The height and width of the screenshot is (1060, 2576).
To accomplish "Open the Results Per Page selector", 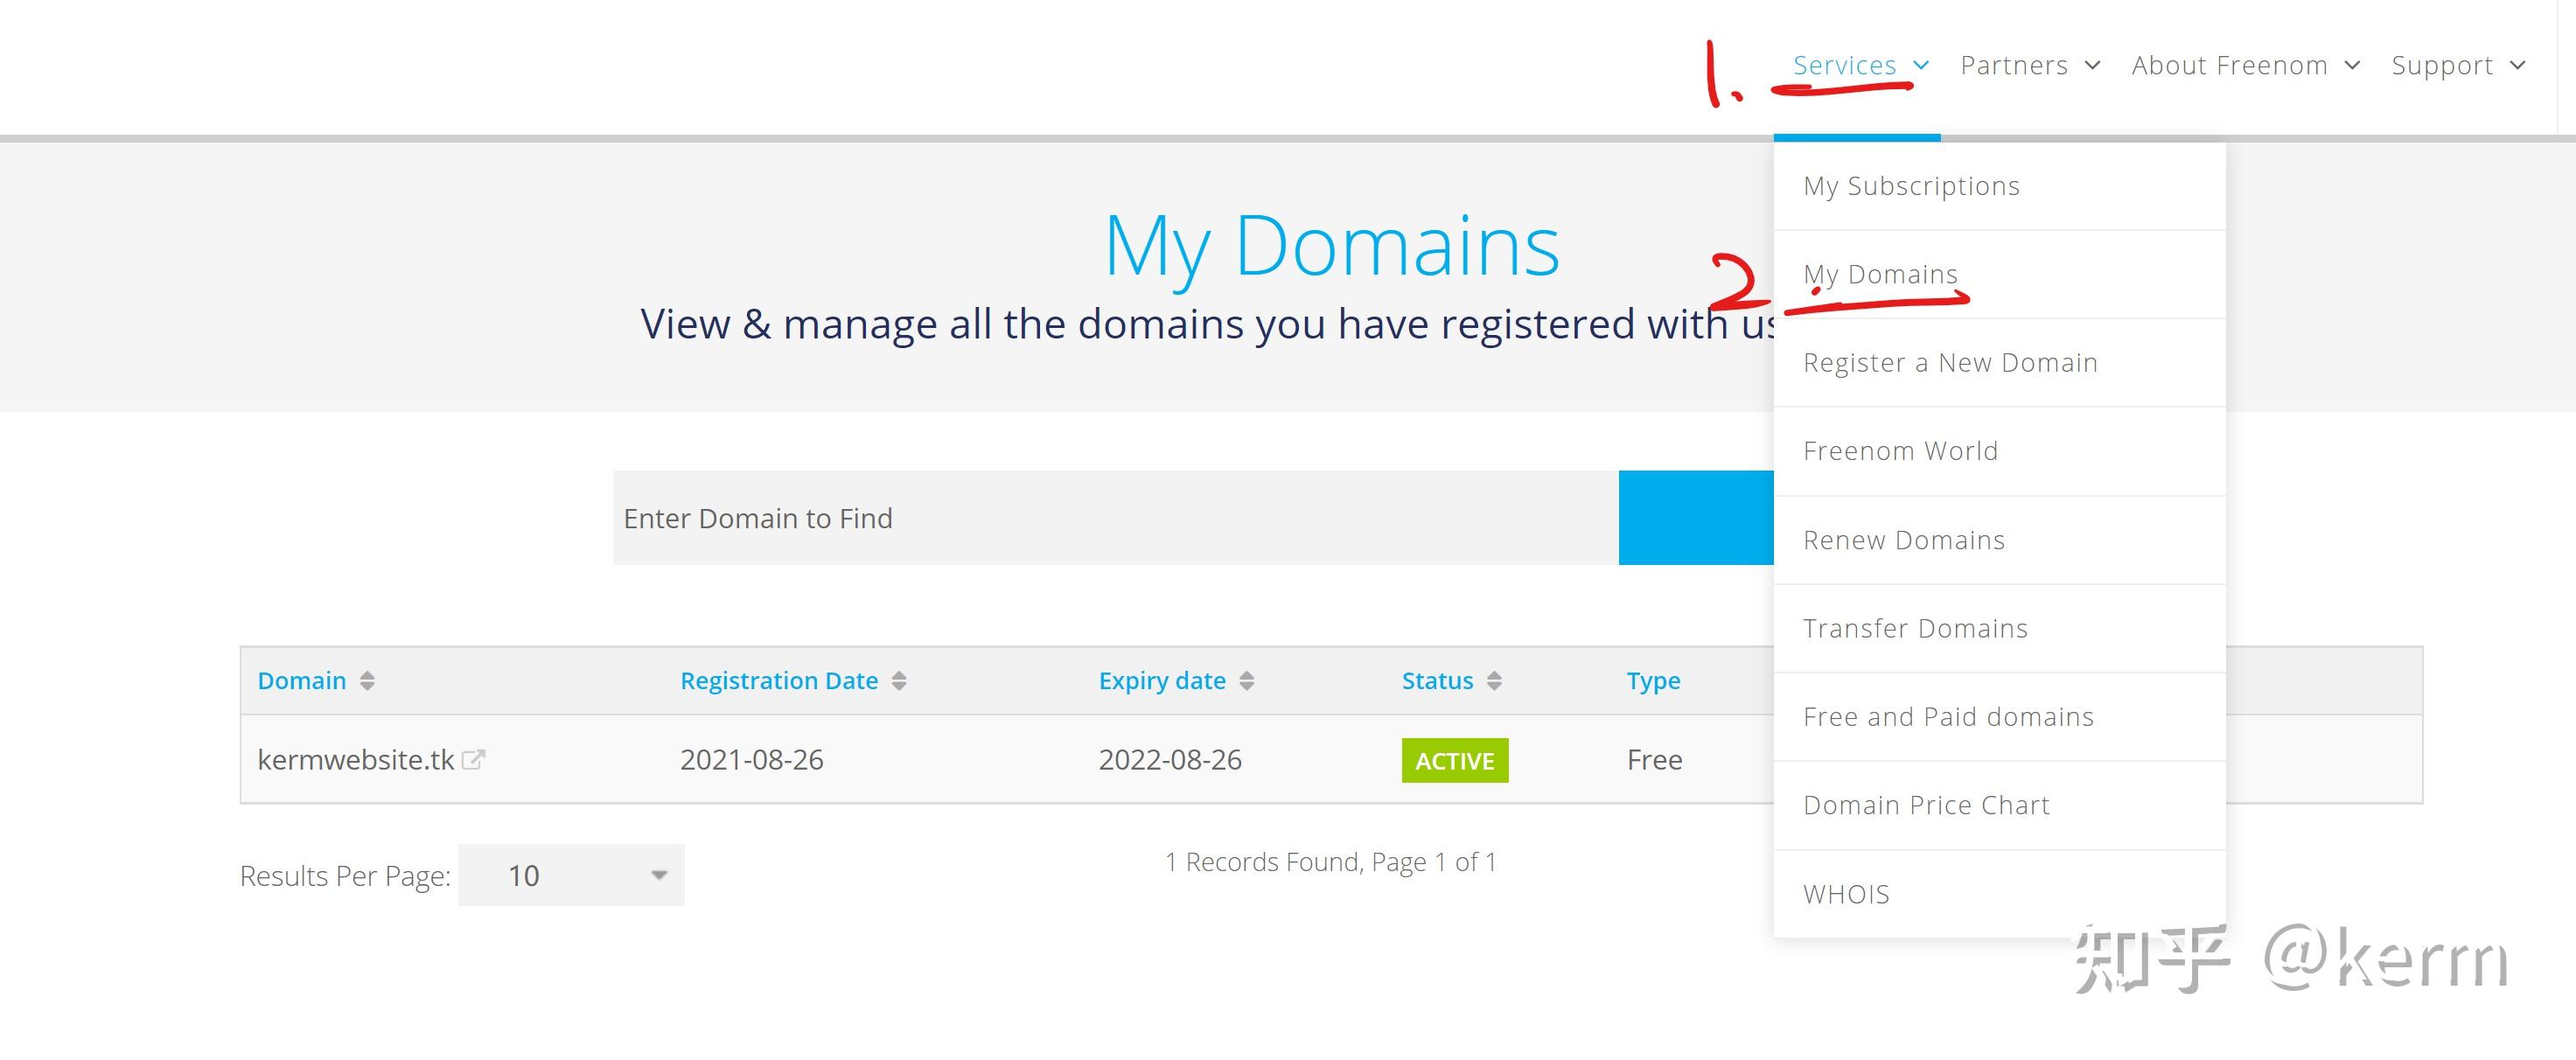I will point(571,875).
